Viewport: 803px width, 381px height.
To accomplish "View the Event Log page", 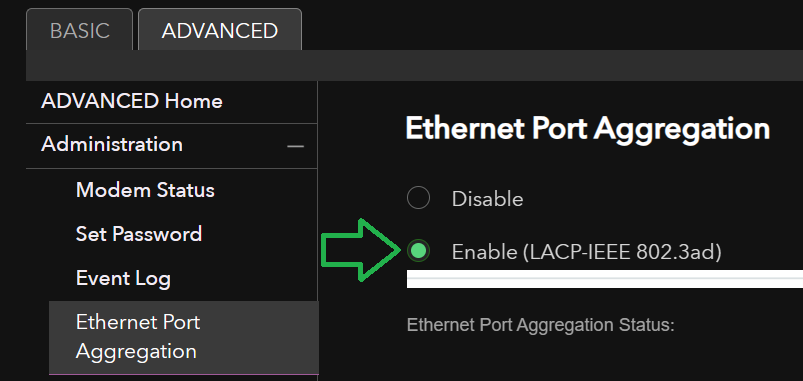I will pyautogui.click(x=123, y=279).
